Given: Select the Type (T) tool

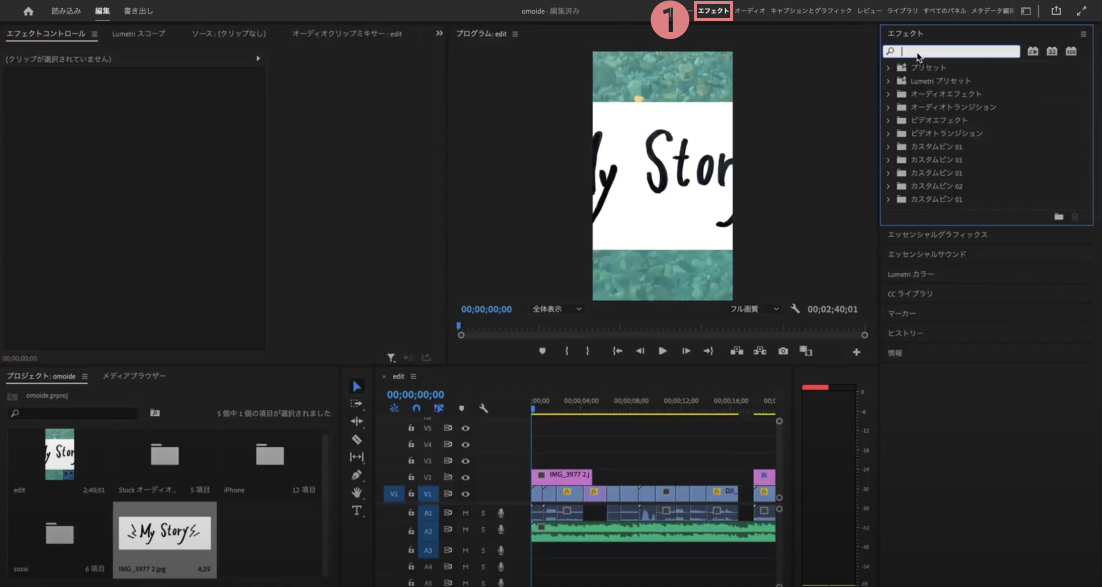Looking at the screenshot, I should (356, 510).
